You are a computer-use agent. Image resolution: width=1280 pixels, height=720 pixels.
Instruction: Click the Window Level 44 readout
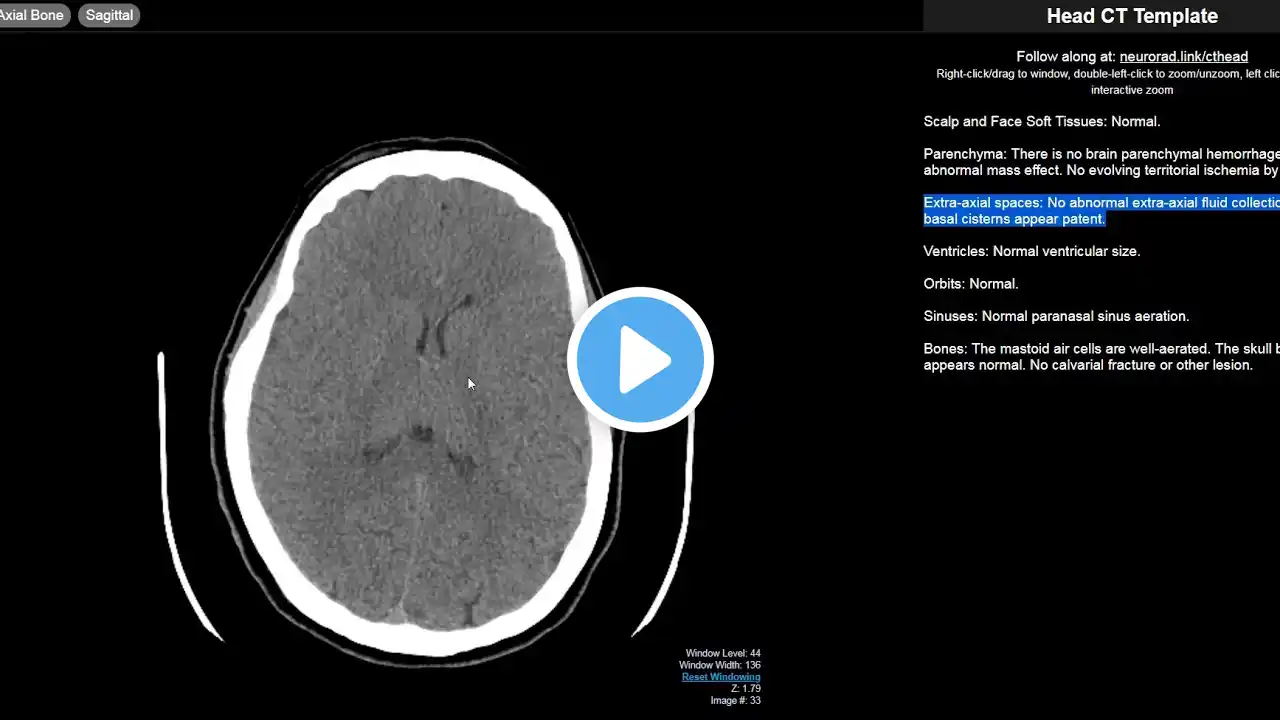coord(722,653)
